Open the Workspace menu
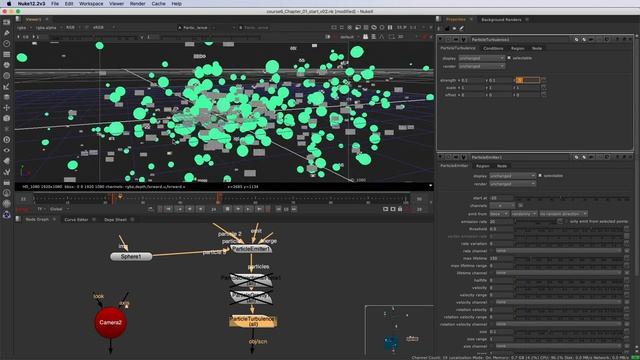 (x=91, y=4)
